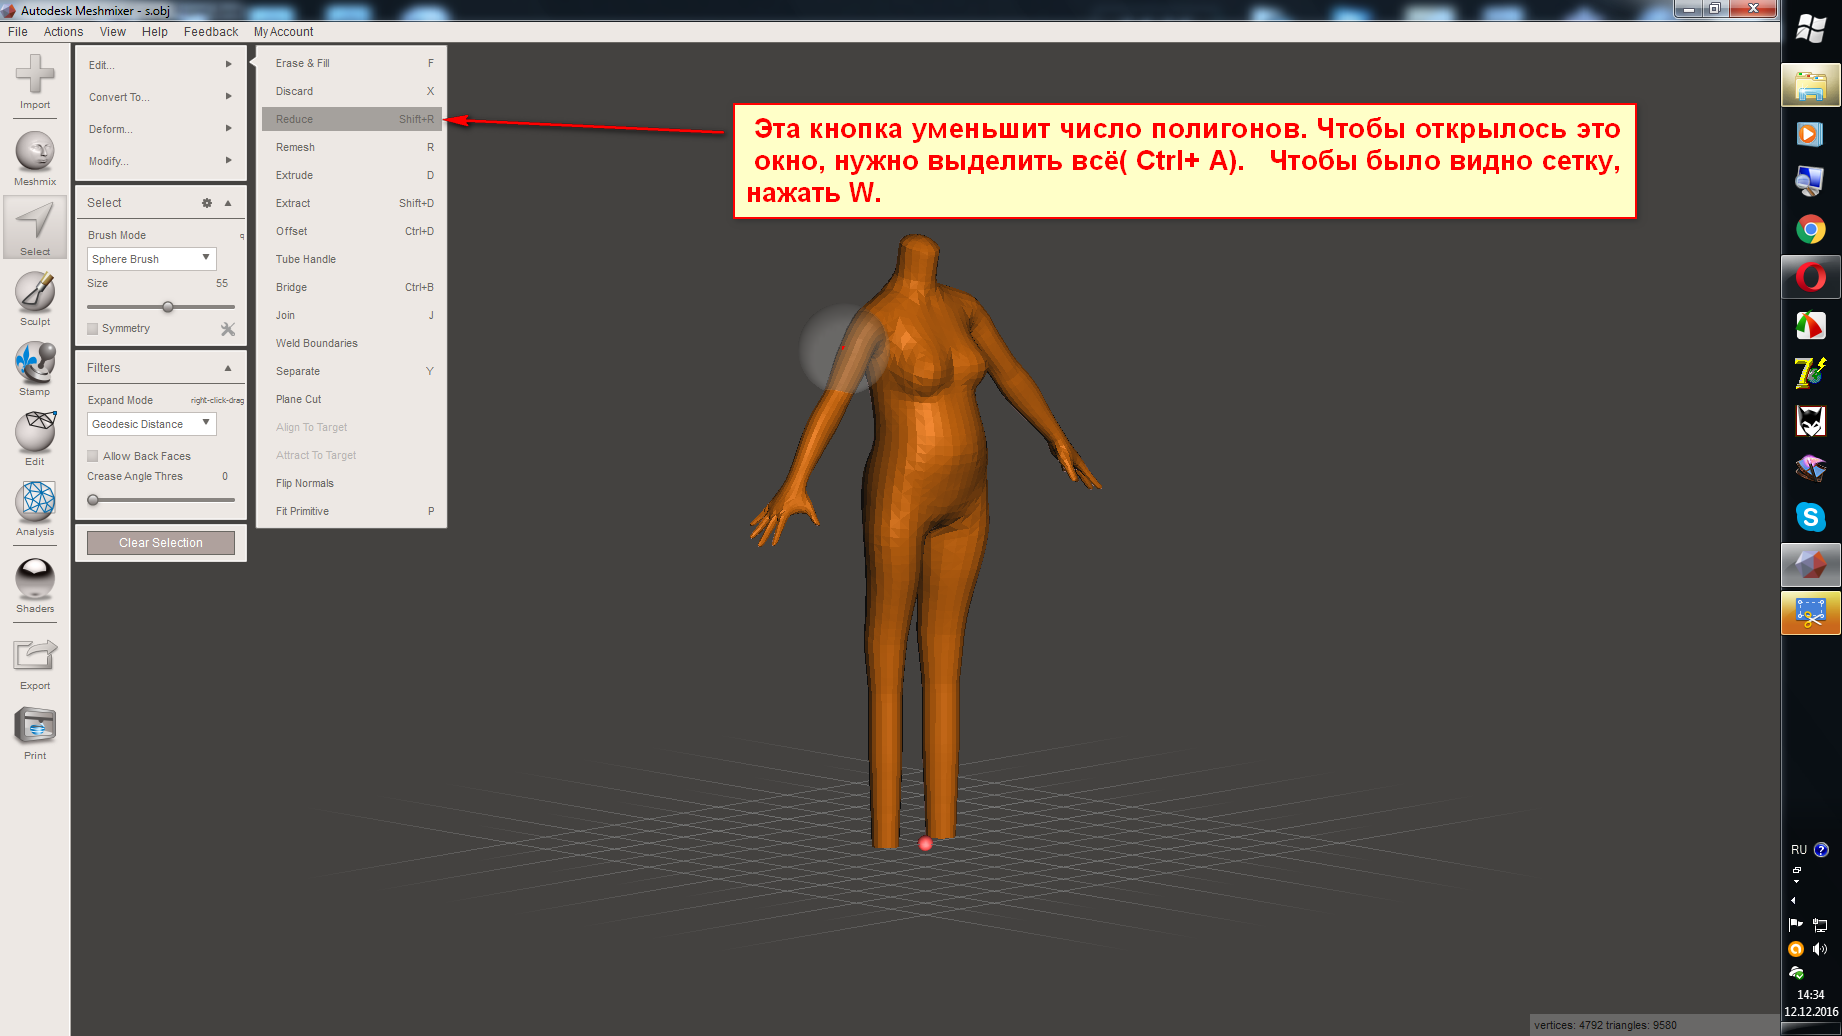Image resolution: width=1842 pixels, height=1036 pixels.
Task: Choose Discard from the submenu
Action: [x=352, y=91]
